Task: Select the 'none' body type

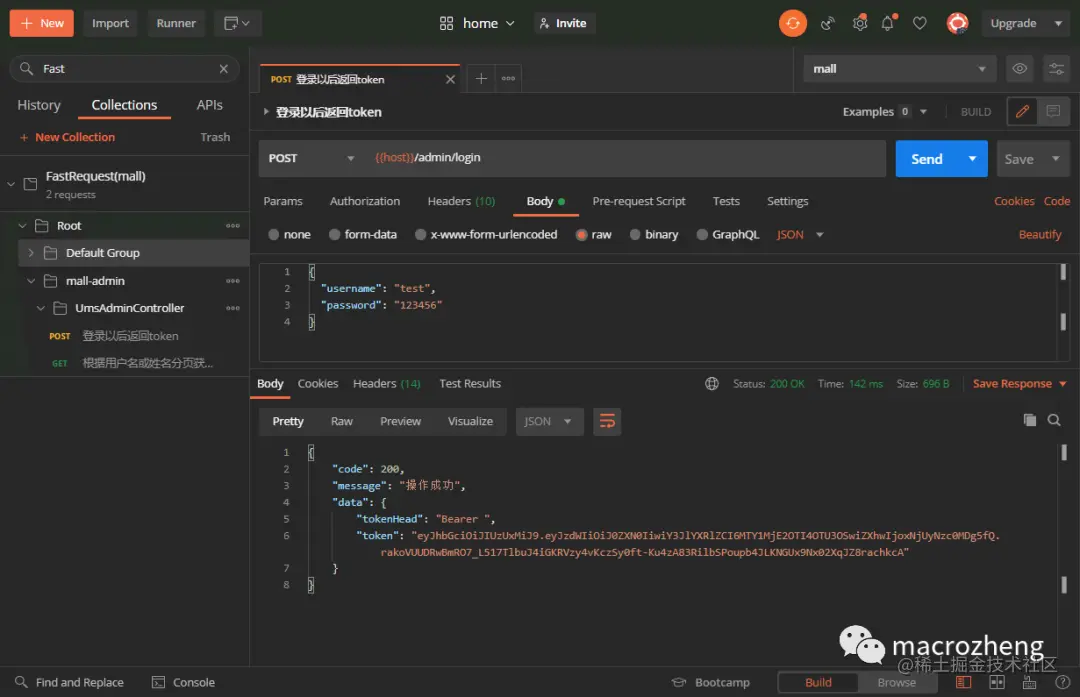Action: click(x=273, y=235)
